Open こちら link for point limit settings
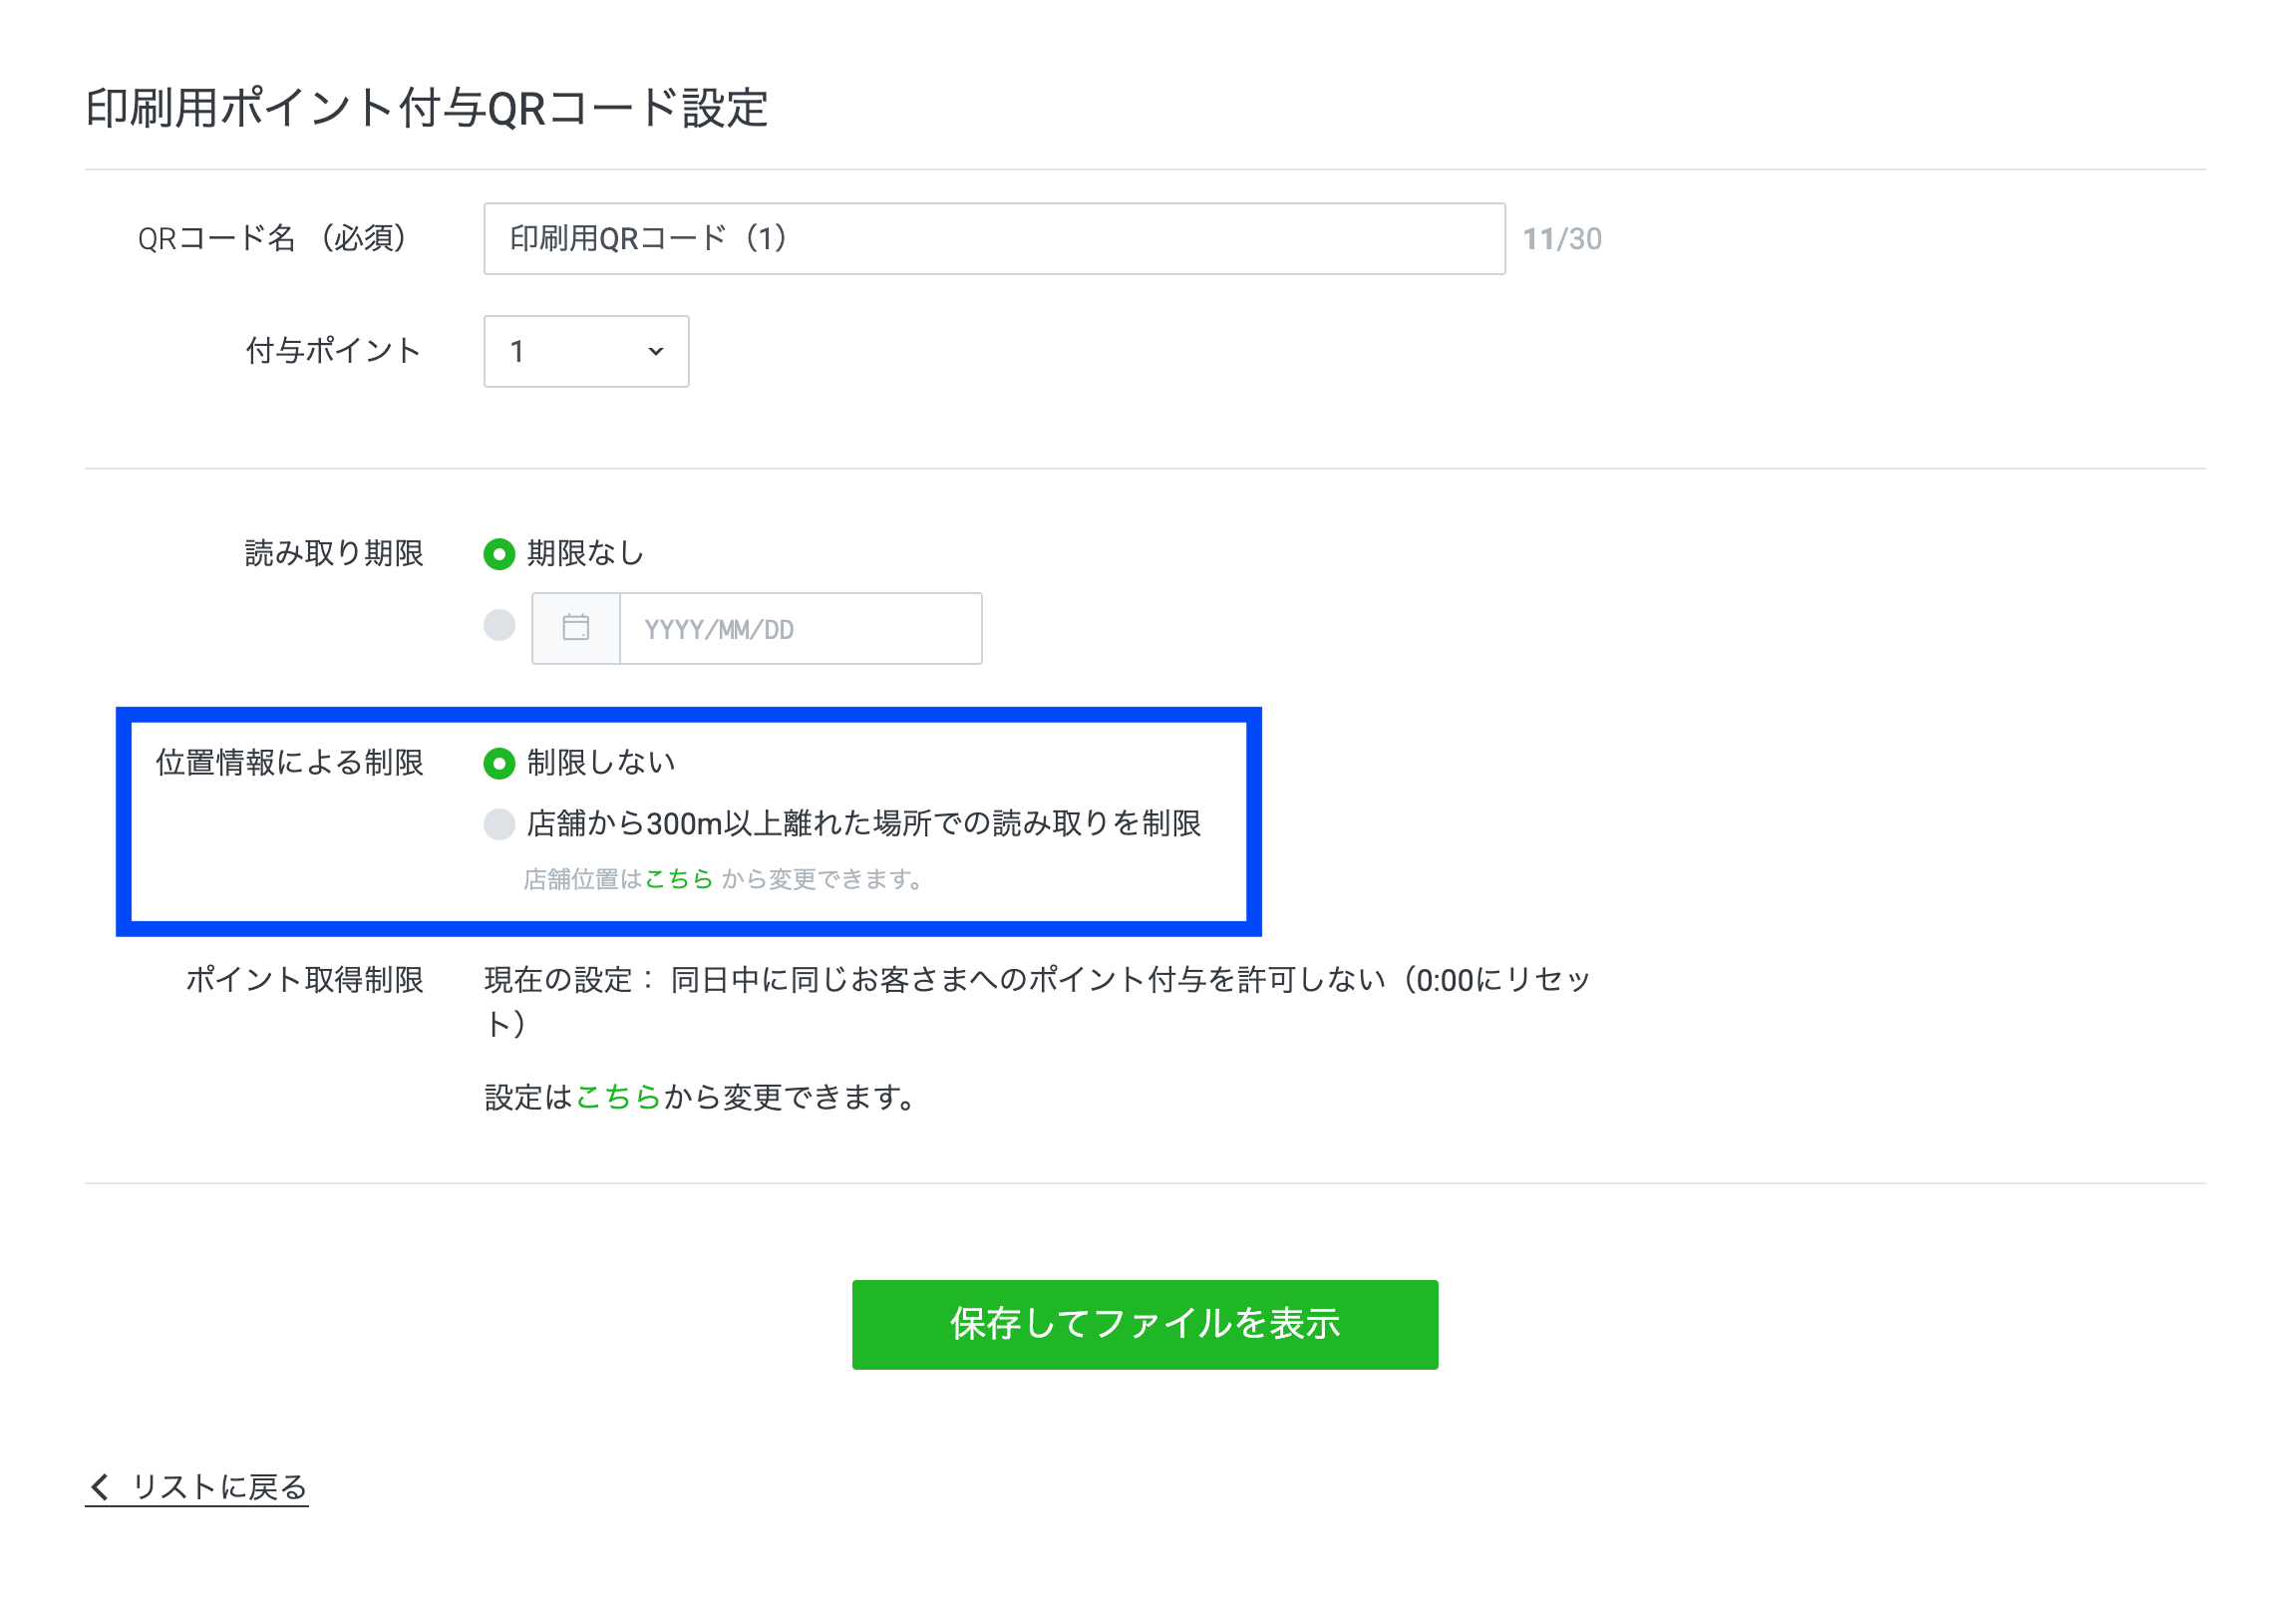The width and height of the screenshot is (2296, 1604). click(618, 1097)
